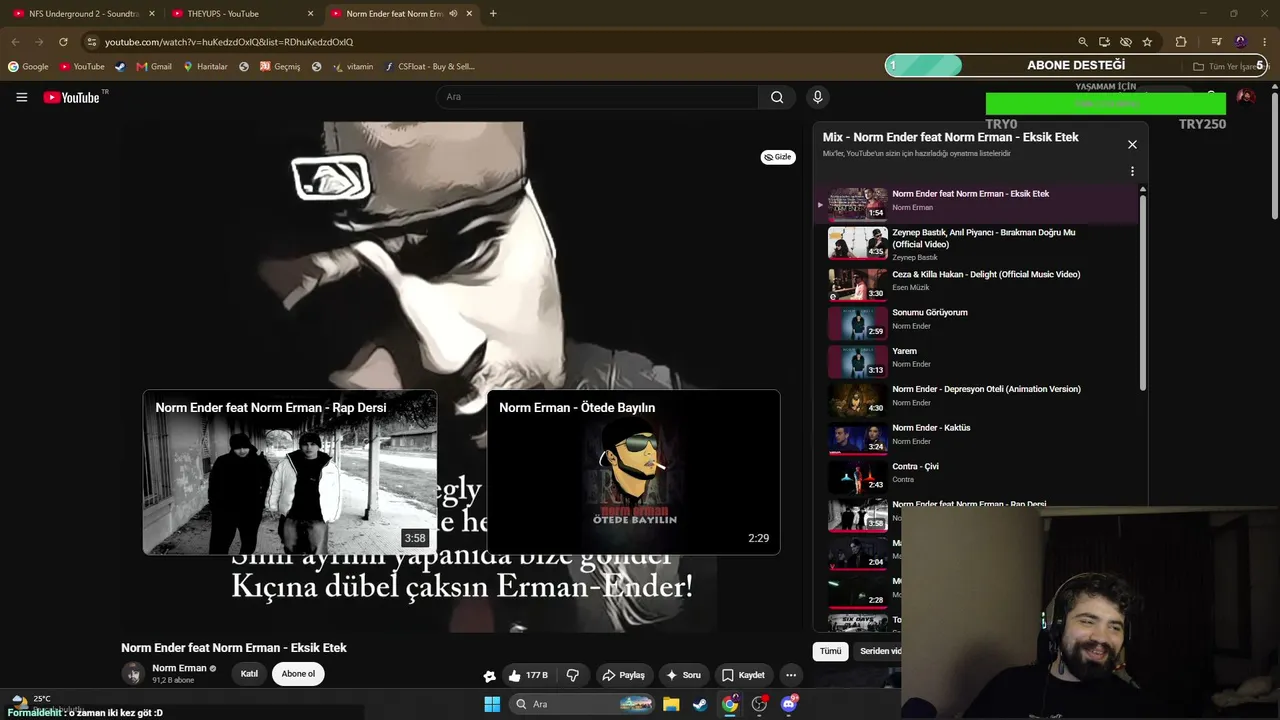Play Ötede Bayılın end-screen video card
The width and height of the screenshot is (1280, 720).
point(633,472)
